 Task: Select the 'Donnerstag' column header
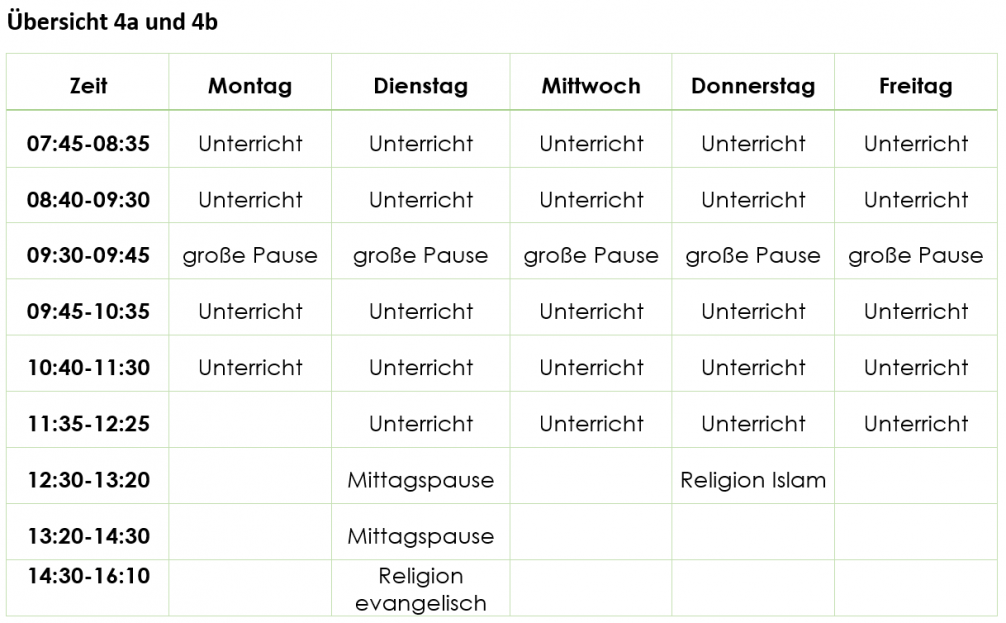(753, 86)
